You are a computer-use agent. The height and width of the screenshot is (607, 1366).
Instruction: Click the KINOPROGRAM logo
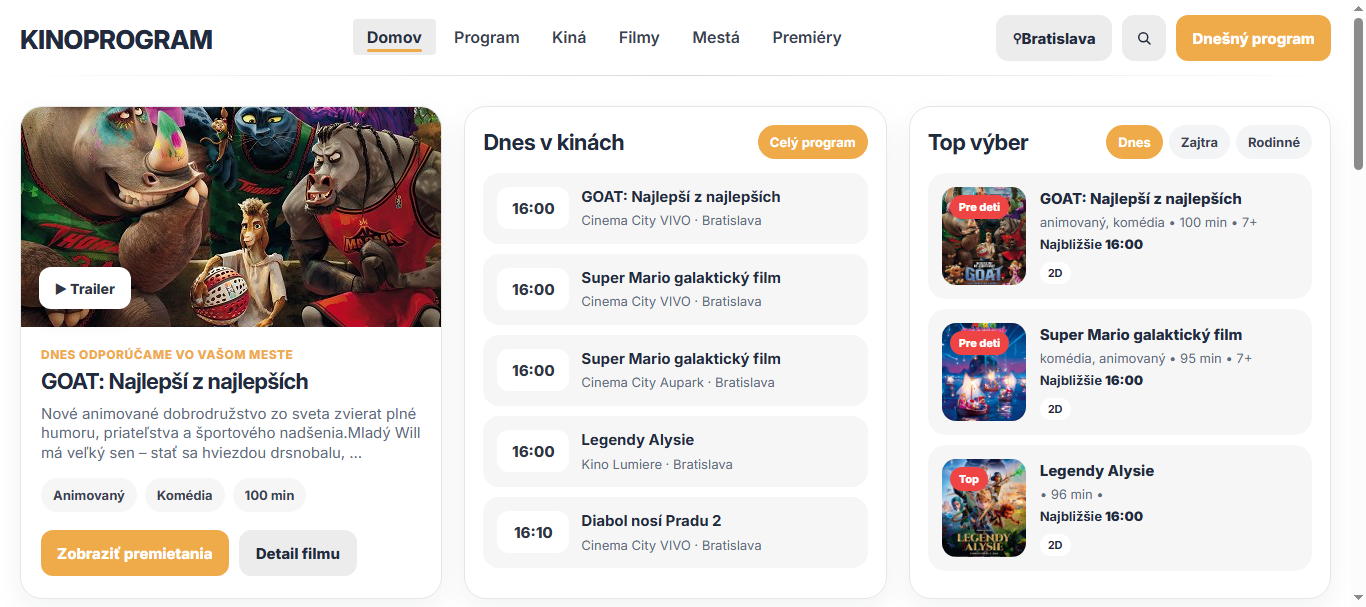pyautogui.click(x=116, y=39)
